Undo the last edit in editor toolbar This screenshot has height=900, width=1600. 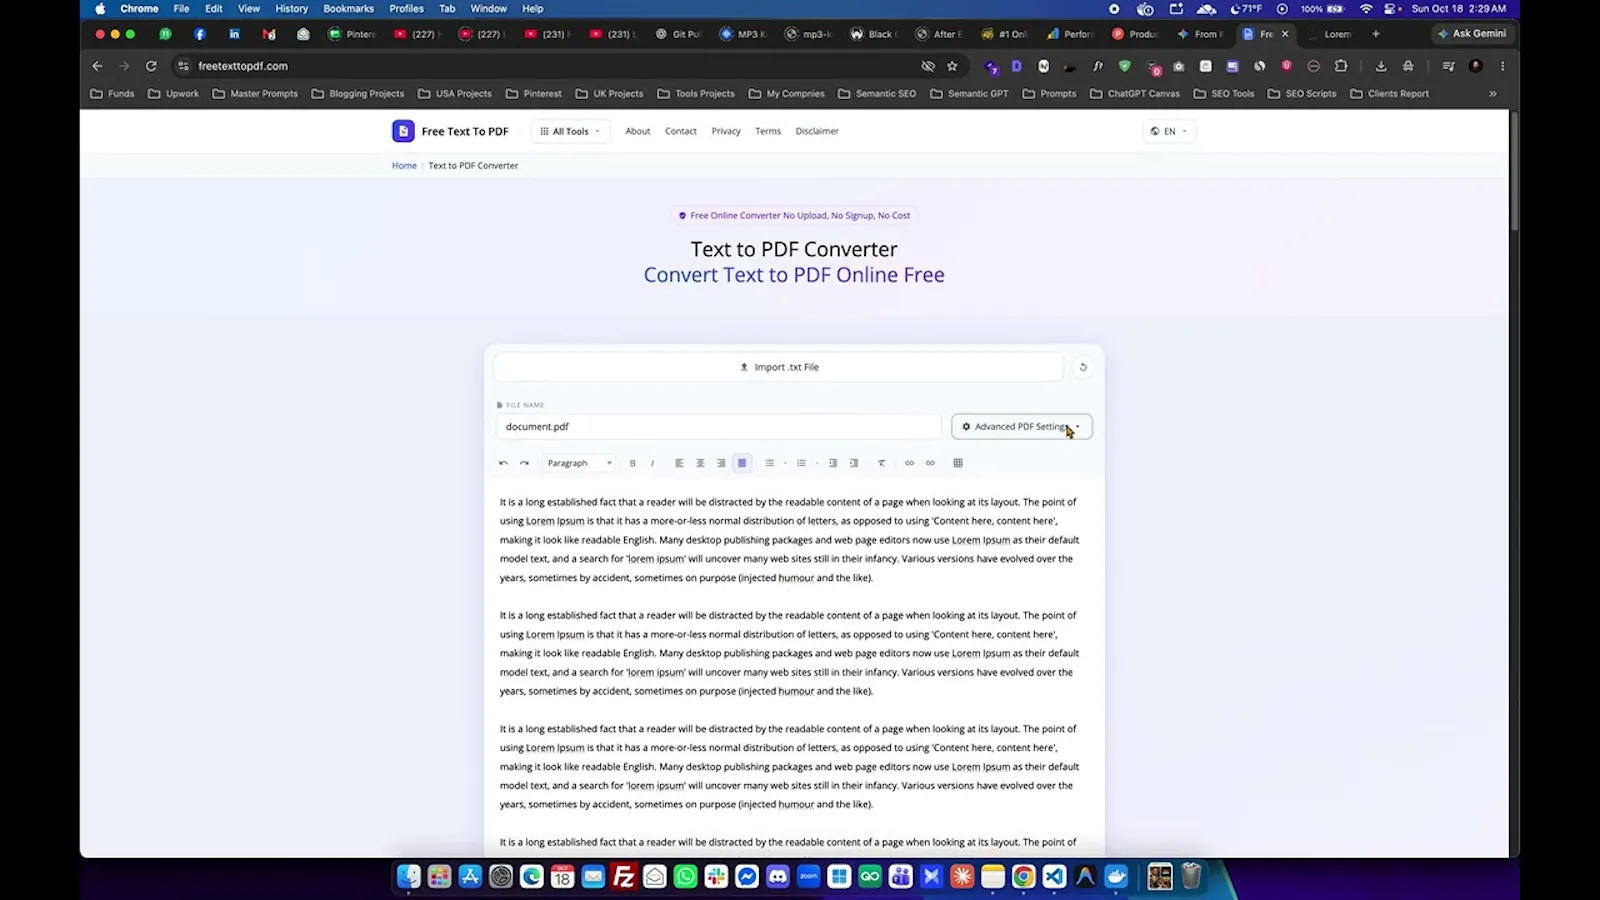[503, 463]
